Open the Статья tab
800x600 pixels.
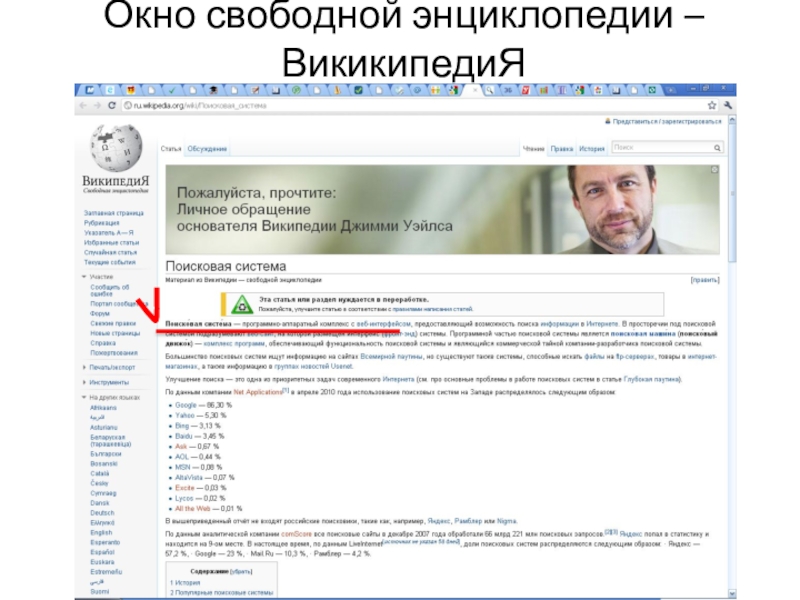coord(171,149)
